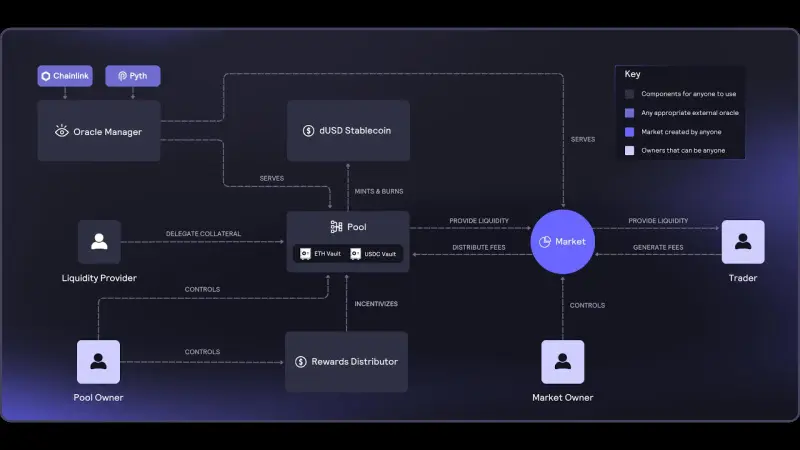Click the DELEGATE COLLATERAL arrow label
800x450 pixels.
(x=203, y=234)
